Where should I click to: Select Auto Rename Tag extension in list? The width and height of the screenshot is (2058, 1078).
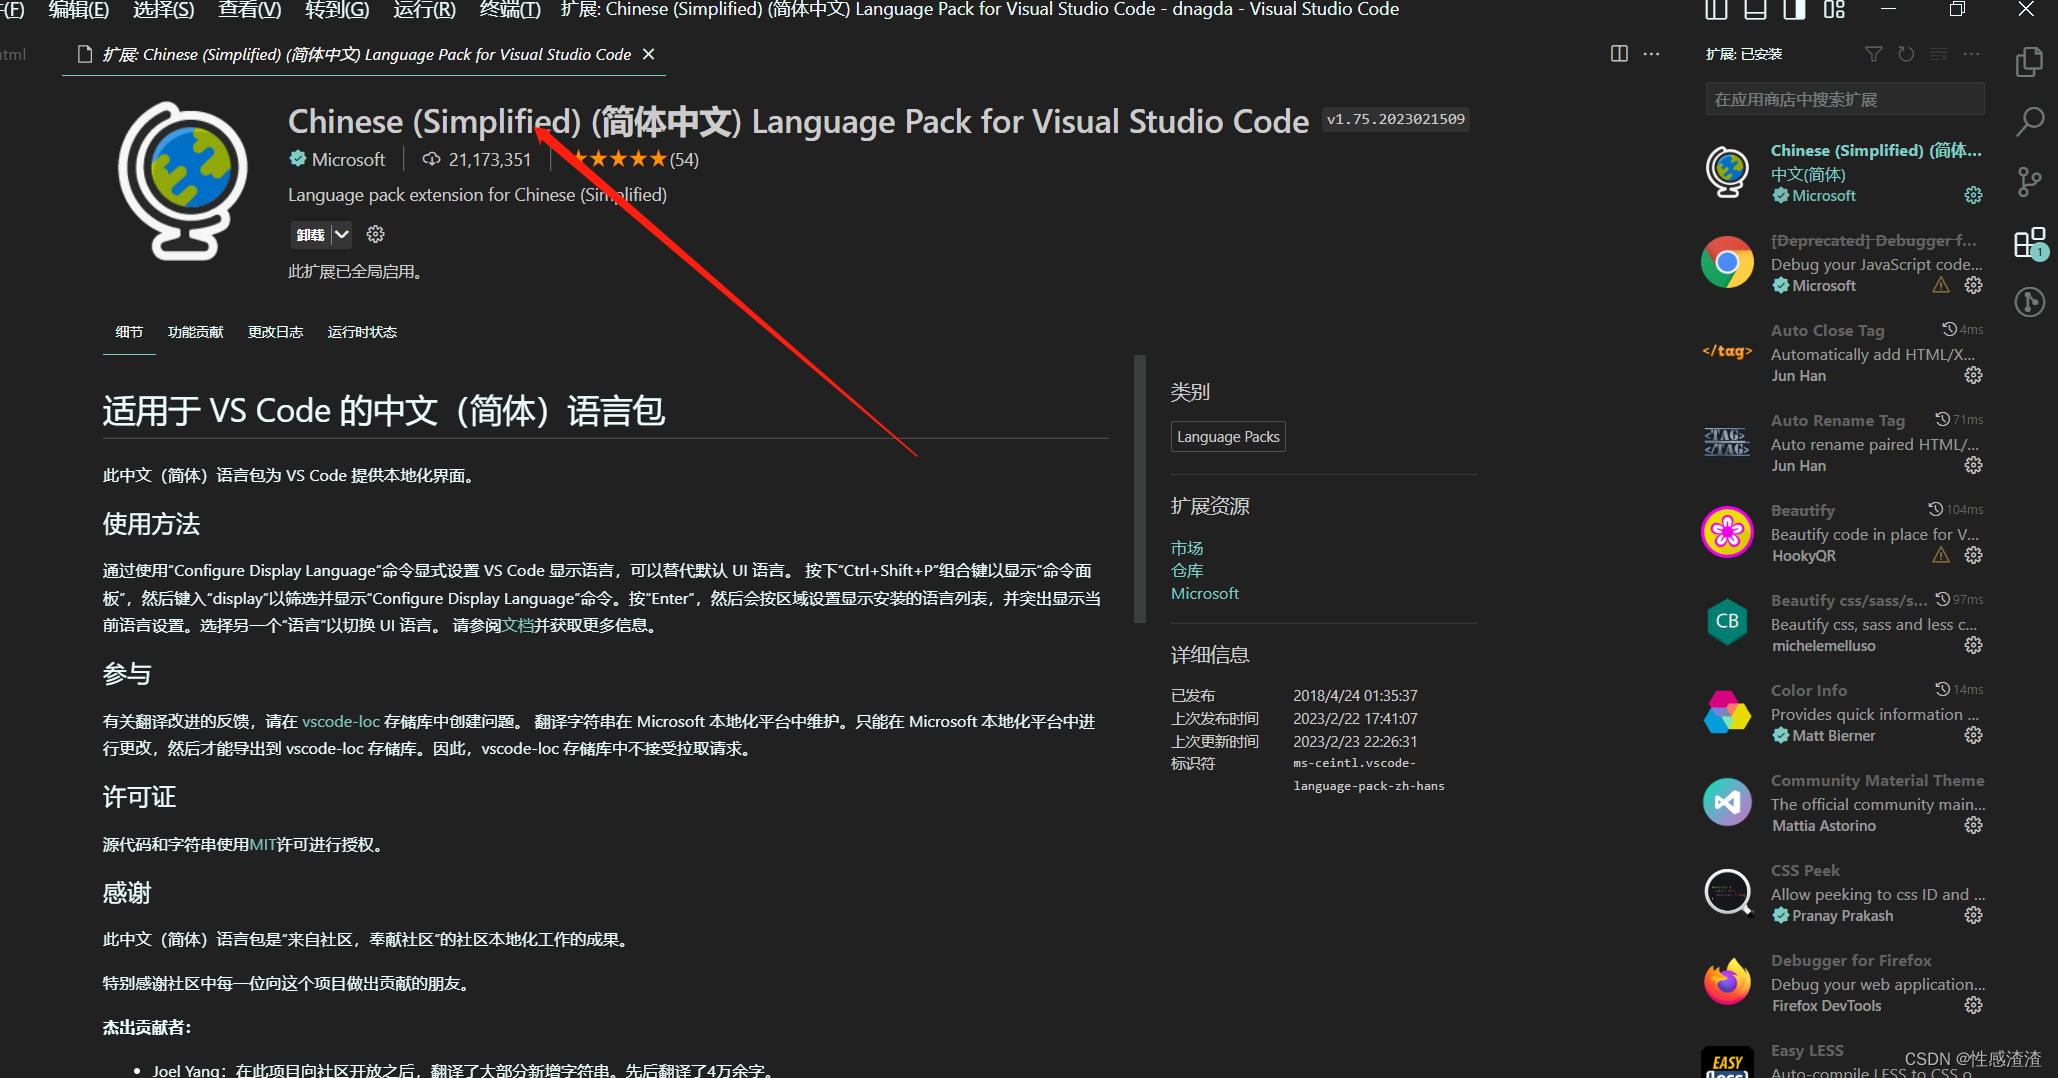tap(1844, 442)
